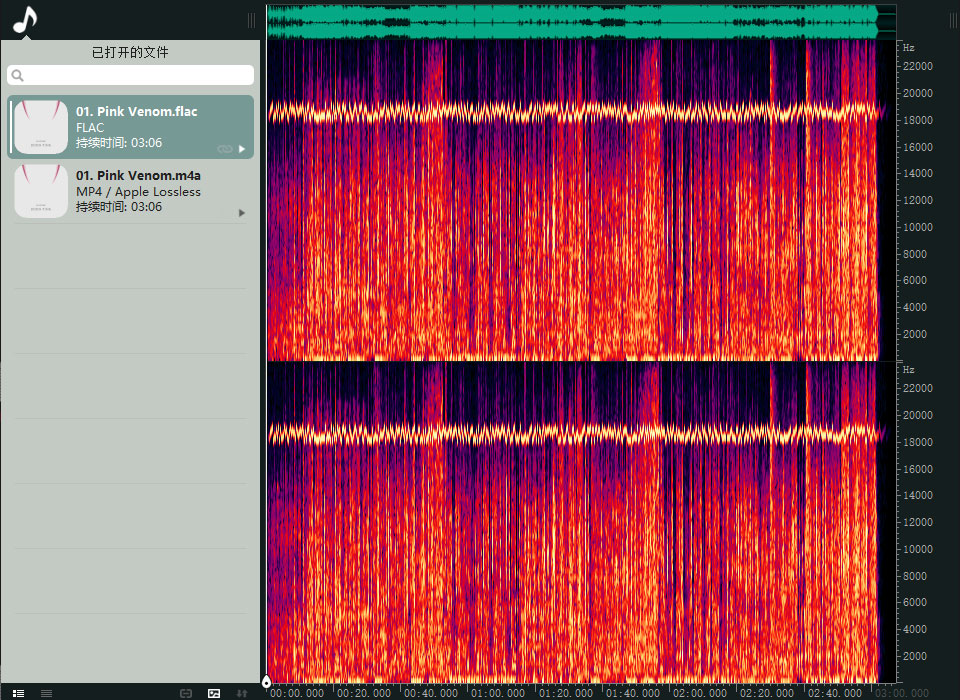This screenshot has width=960, height=700.
Task: Click the Pink Venom.m4a album cover thumbnail
Action: tap(41, 191)
